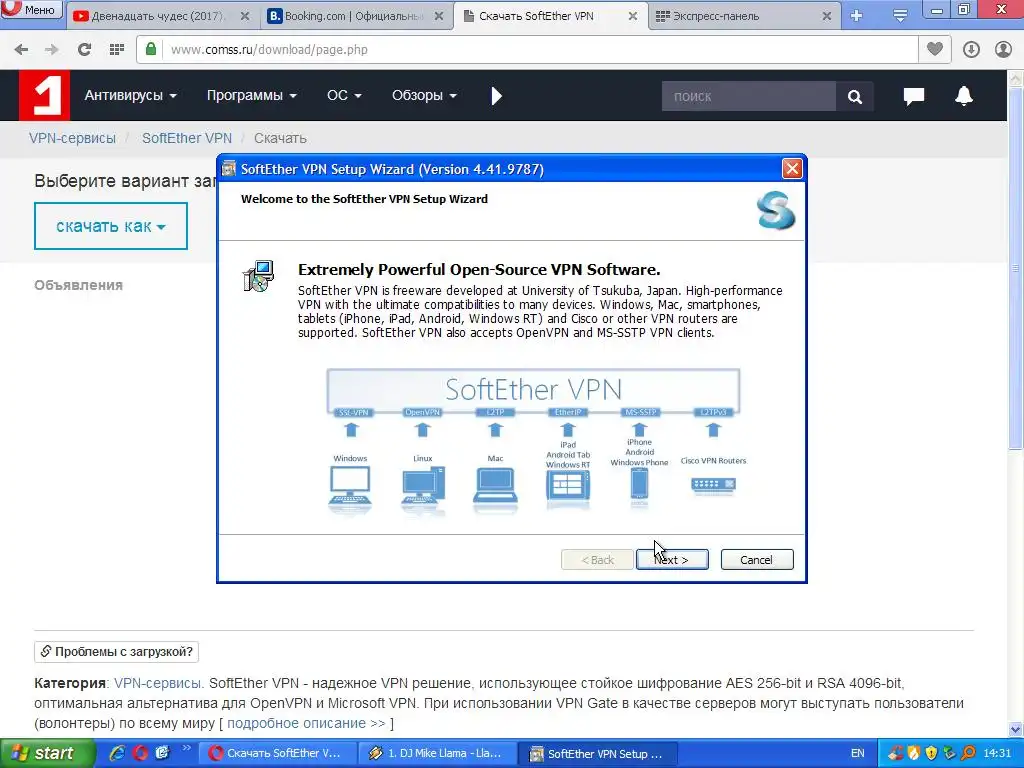
Task: Click the third quick launch icon
Action: (x=162, y=753)
